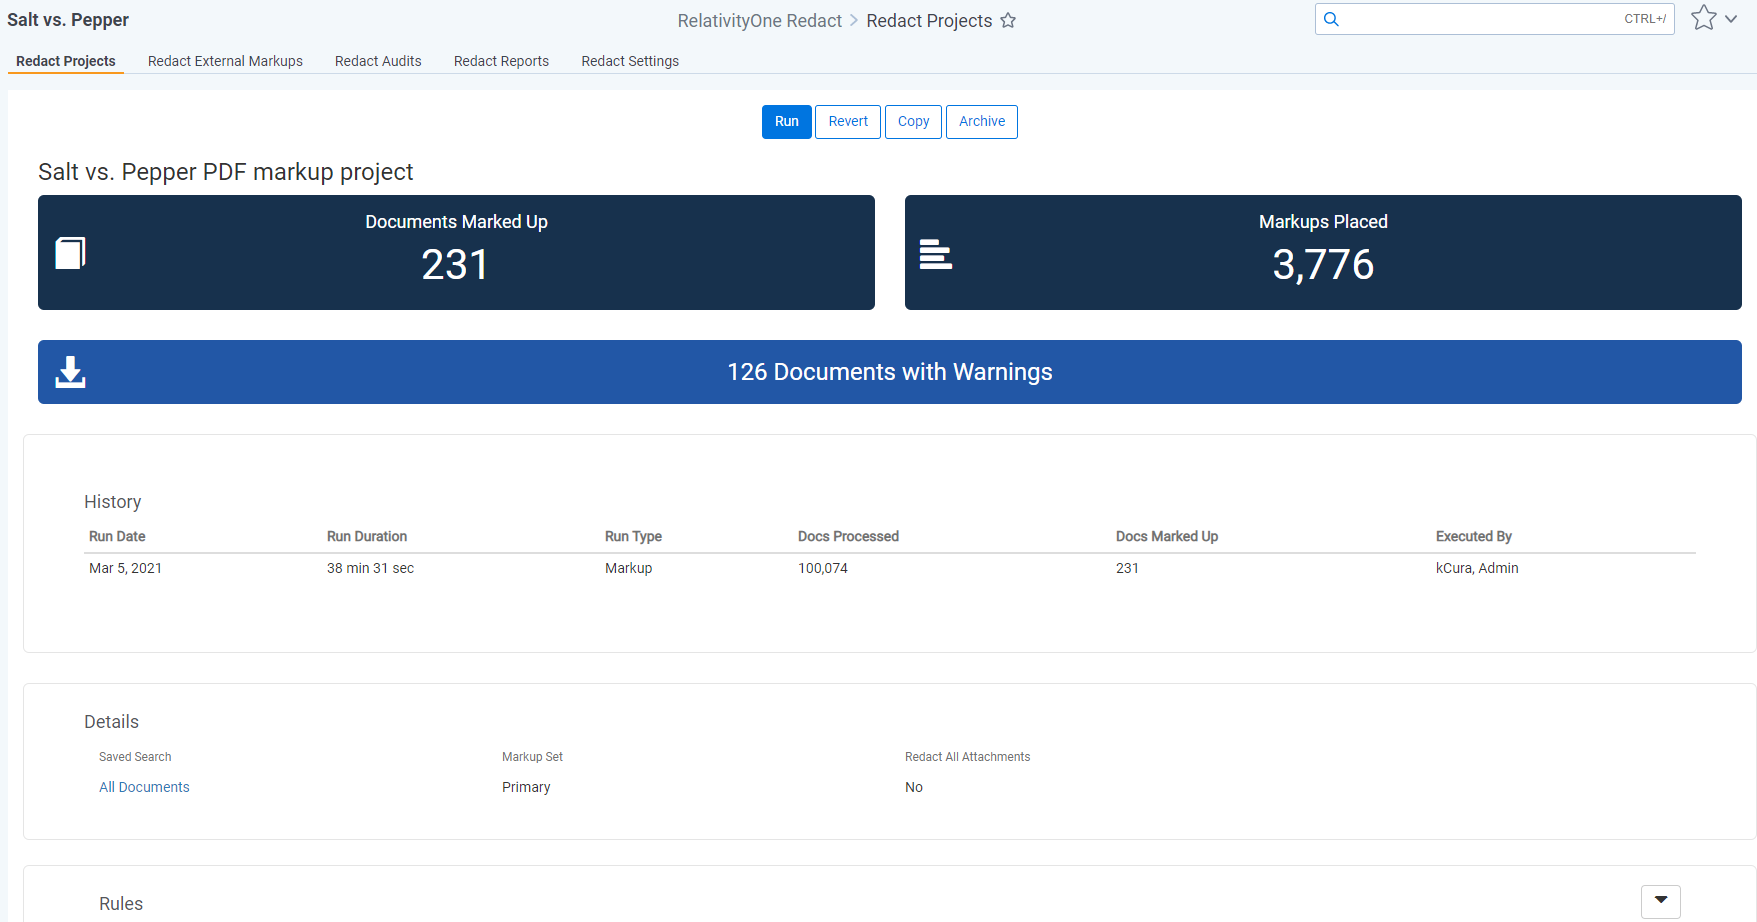
Task: Expand the Rules section dropdown arrow
Action: [1661, 901]
